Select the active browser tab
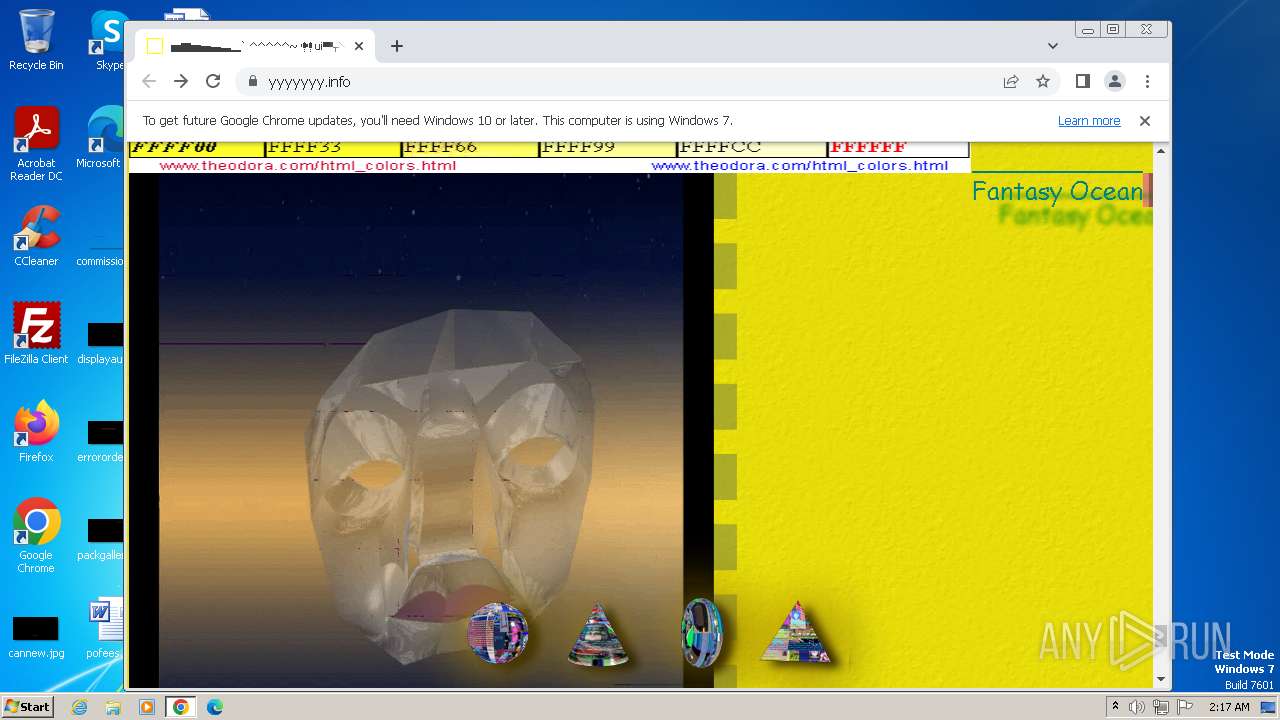 point(255,46)
